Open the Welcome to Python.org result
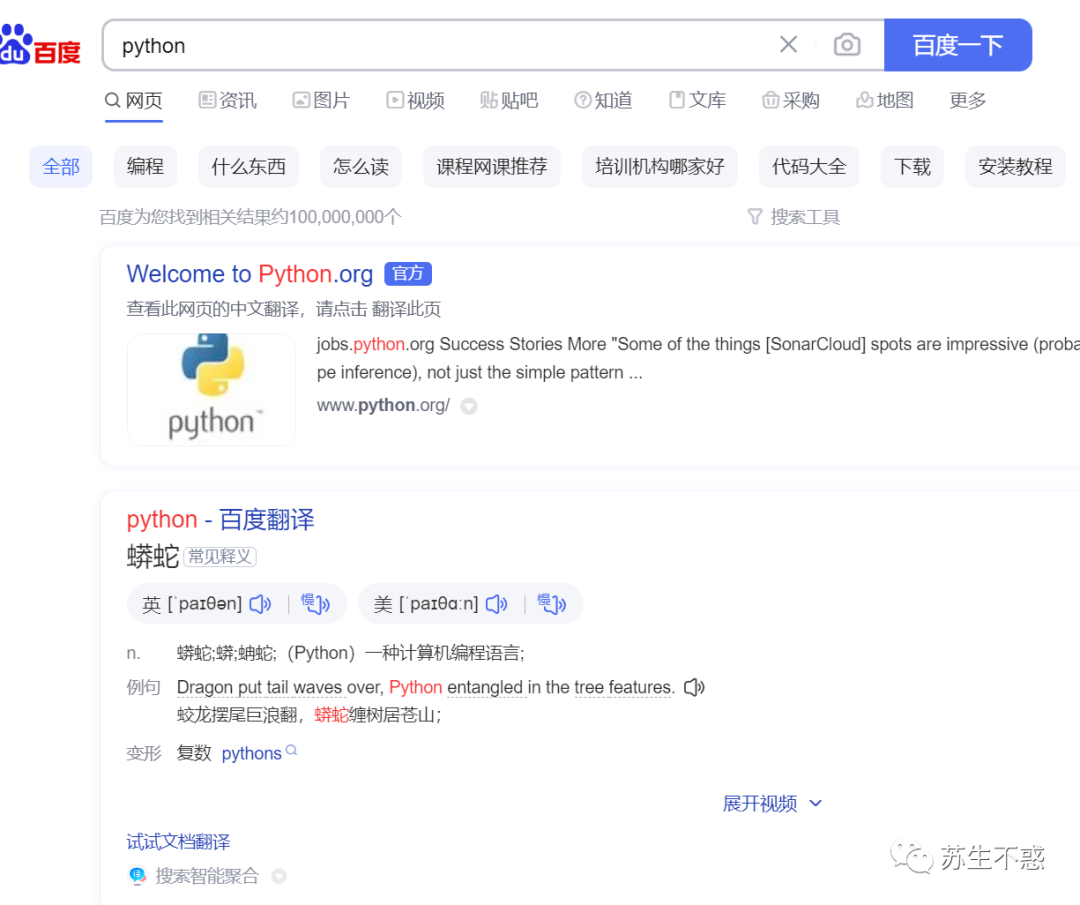This screenshot has width=1080, height=905. pos(249,274)
